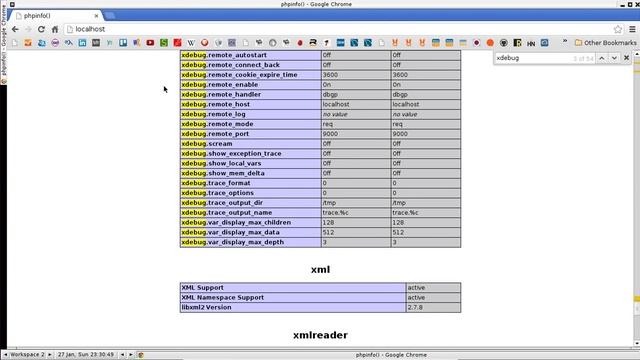Select the xdebug.remote_handler directive

pyautogui.click(x=221, y=94)
